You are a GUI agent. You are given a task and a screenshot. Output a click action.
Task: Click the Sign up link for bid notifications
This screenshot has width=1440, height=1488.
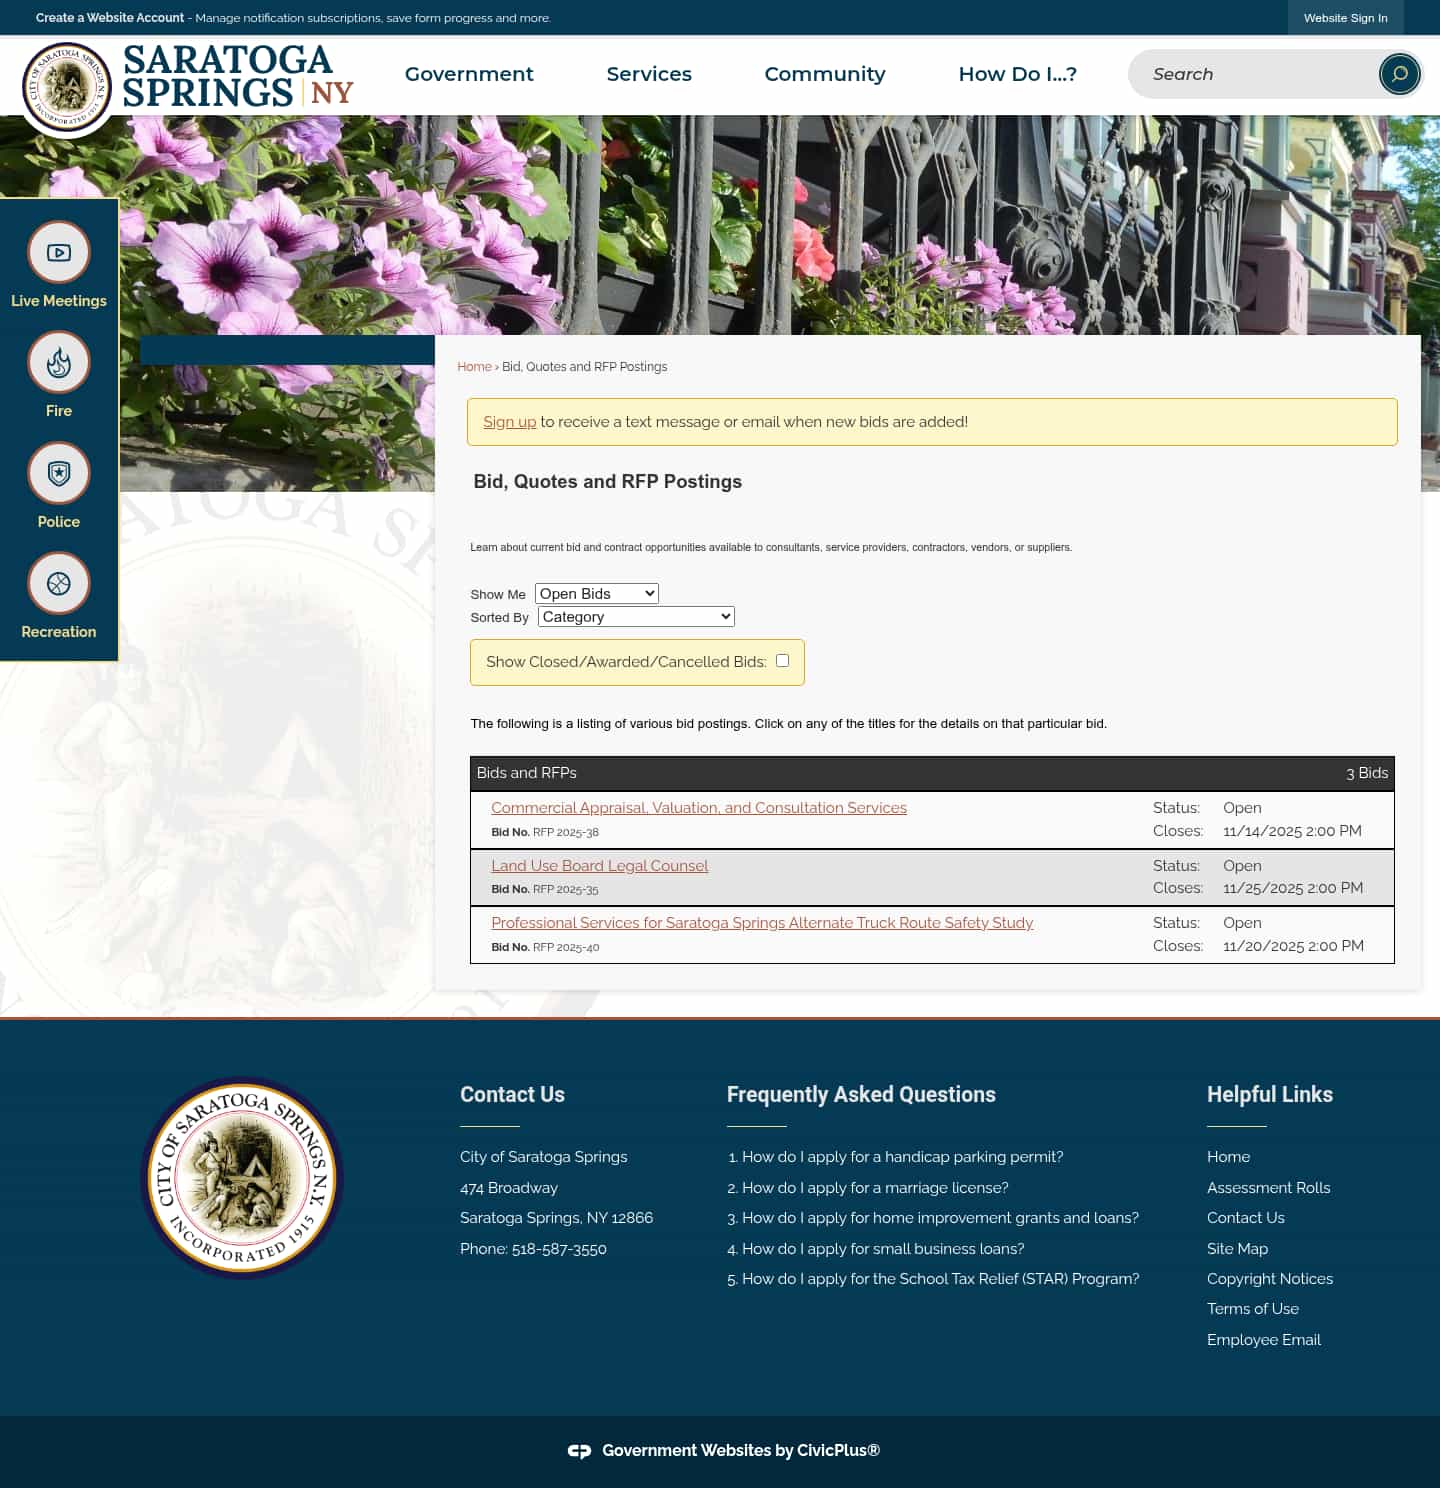coord(510,421)
